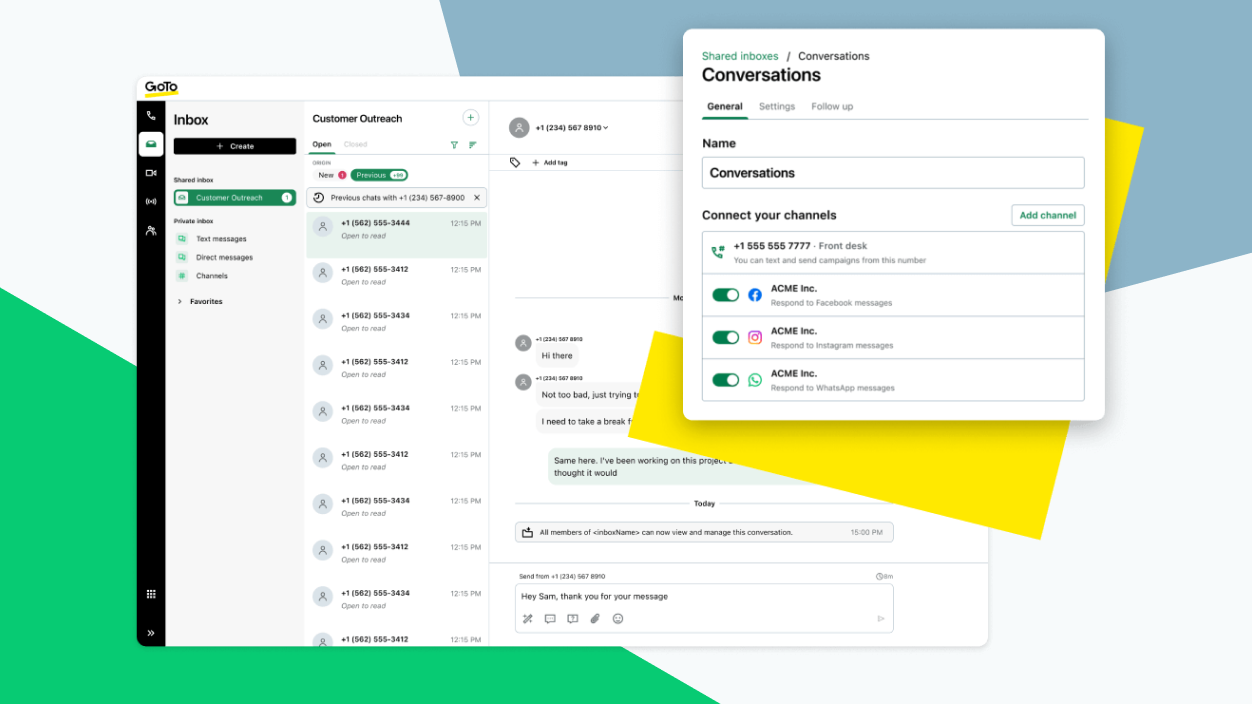Viewport: 1252px width, 704px height.
Task: Click the broadcast icon in left sidebar
Action: pyautogui.click(x=151, y=201)
